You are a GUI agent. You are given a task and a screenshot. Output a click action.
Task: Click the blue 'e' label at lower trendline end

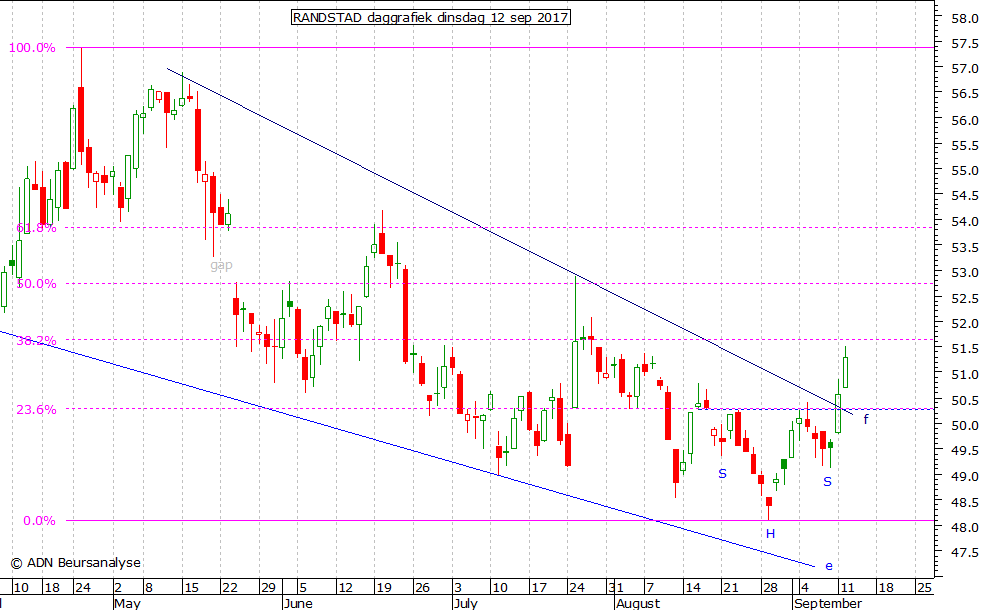pos(829,566)
